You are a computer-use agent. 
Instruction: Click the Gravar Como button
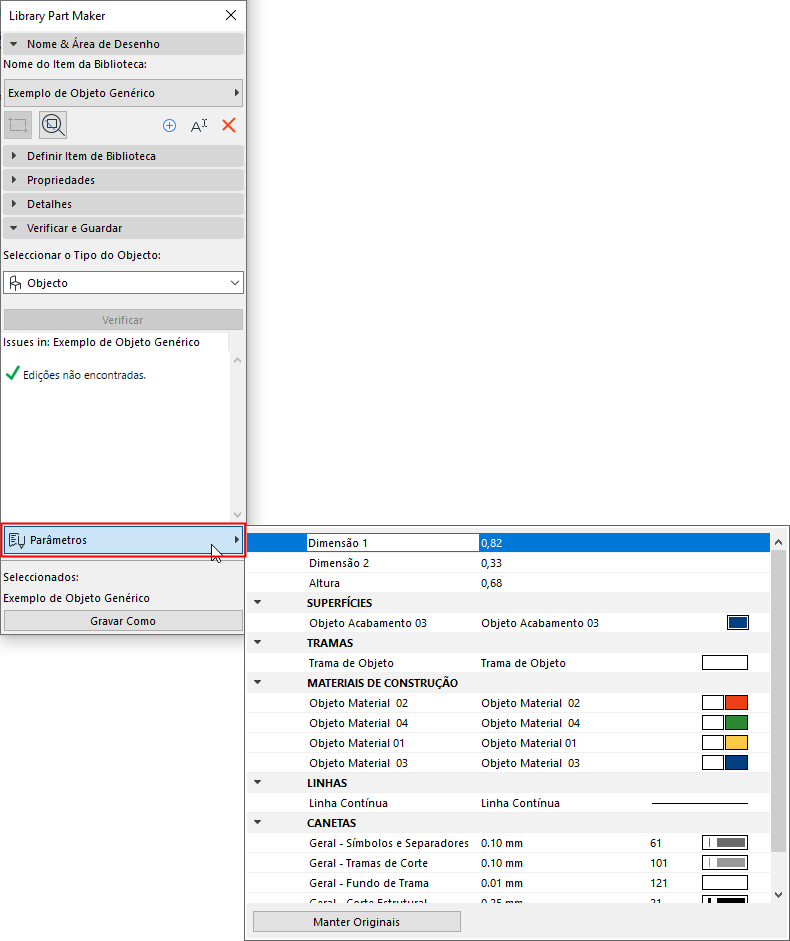[x=124, y=621]
